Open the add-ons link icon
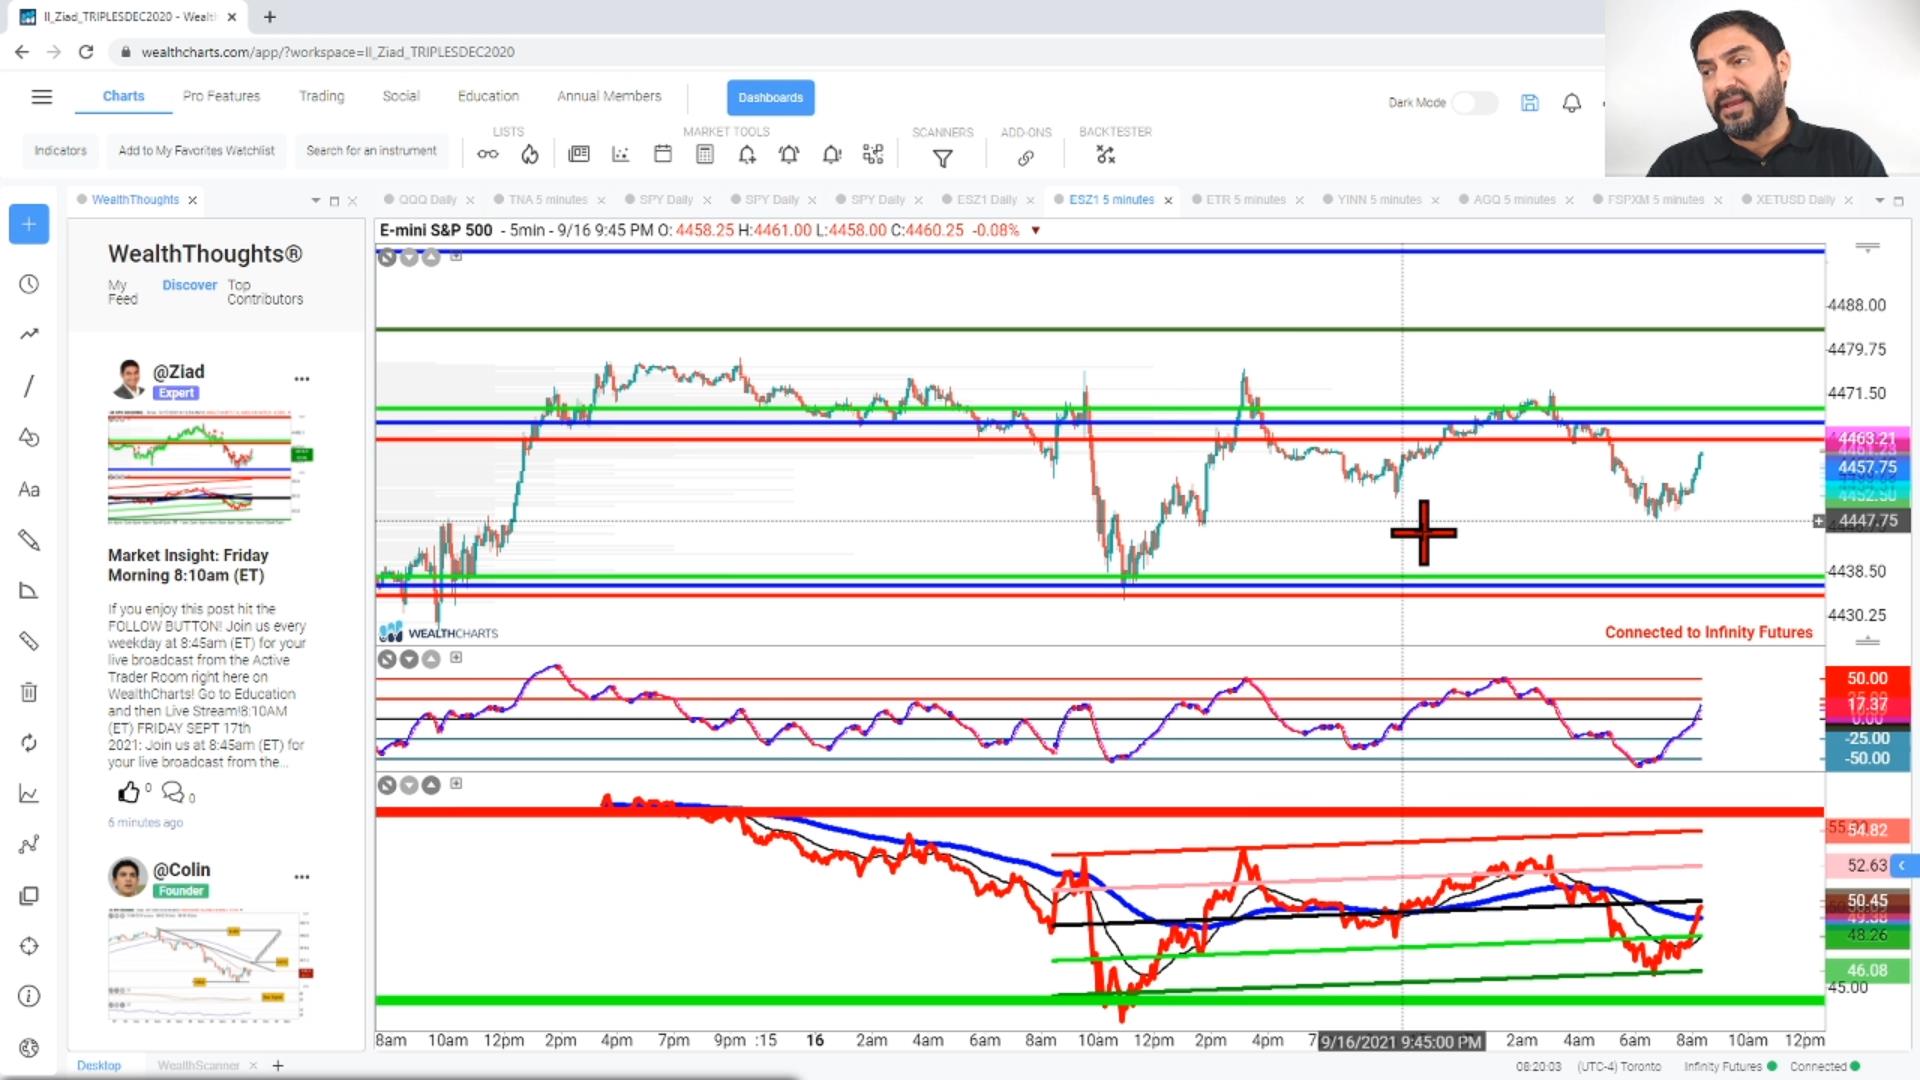Image resolution: width=1920 pixels, height=1080 pixels. tap(1026, 157)
